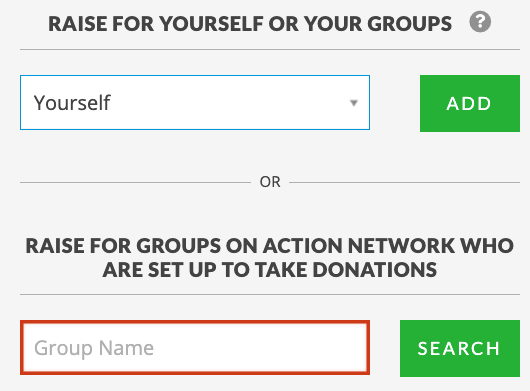Open the Yourself selection box
The image size is (530, 391).
coord(195,102)
